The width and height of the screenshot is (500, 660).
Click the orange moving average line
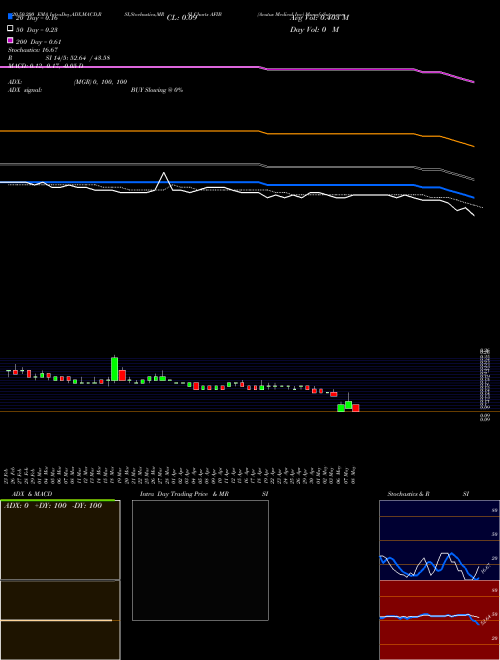[x=237, y=133]
